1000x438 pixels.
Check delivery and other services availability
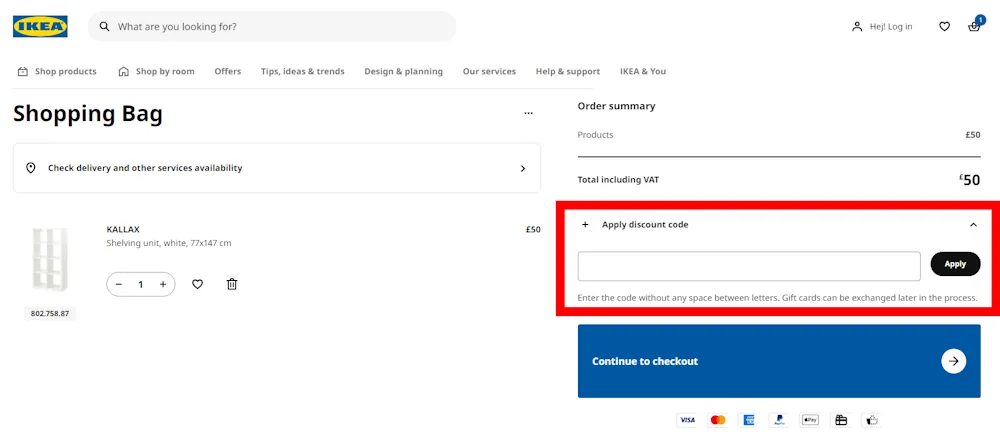pos(277,168)
